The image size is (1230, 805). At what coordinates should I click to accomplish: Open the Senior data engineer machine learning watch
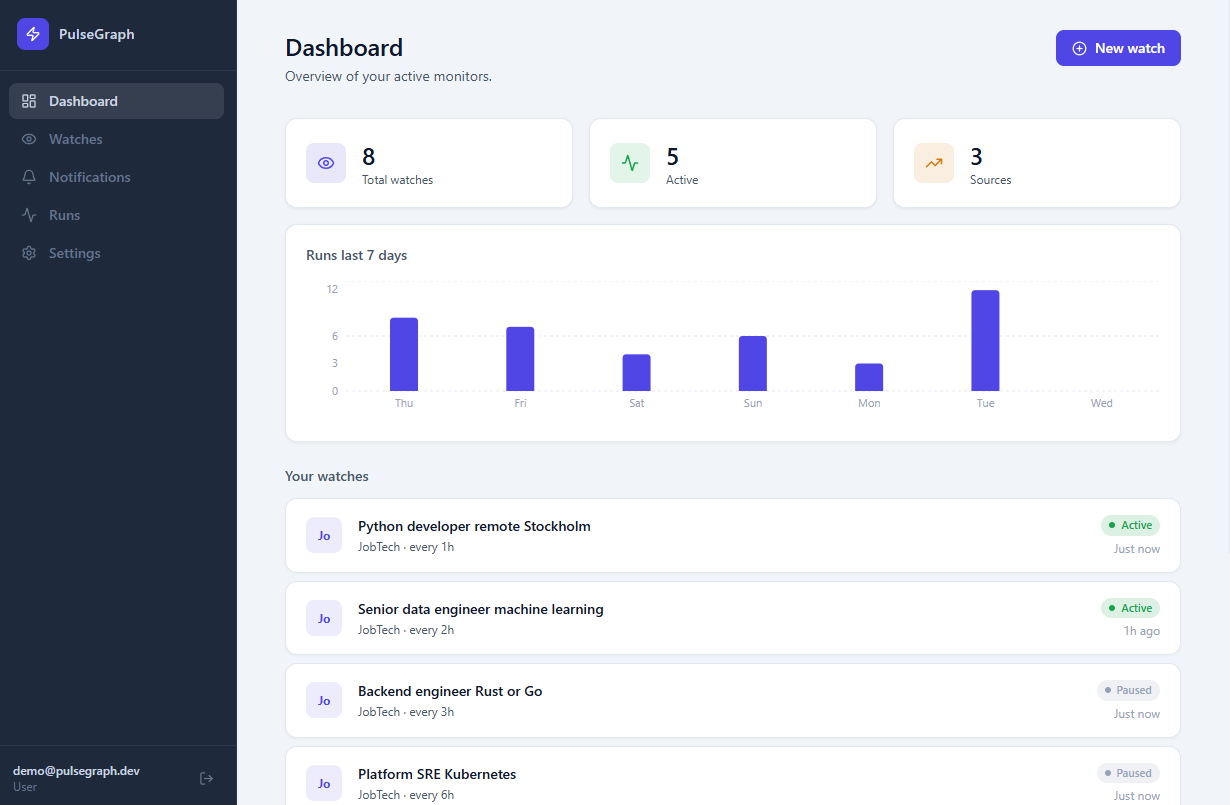[733, 618]
